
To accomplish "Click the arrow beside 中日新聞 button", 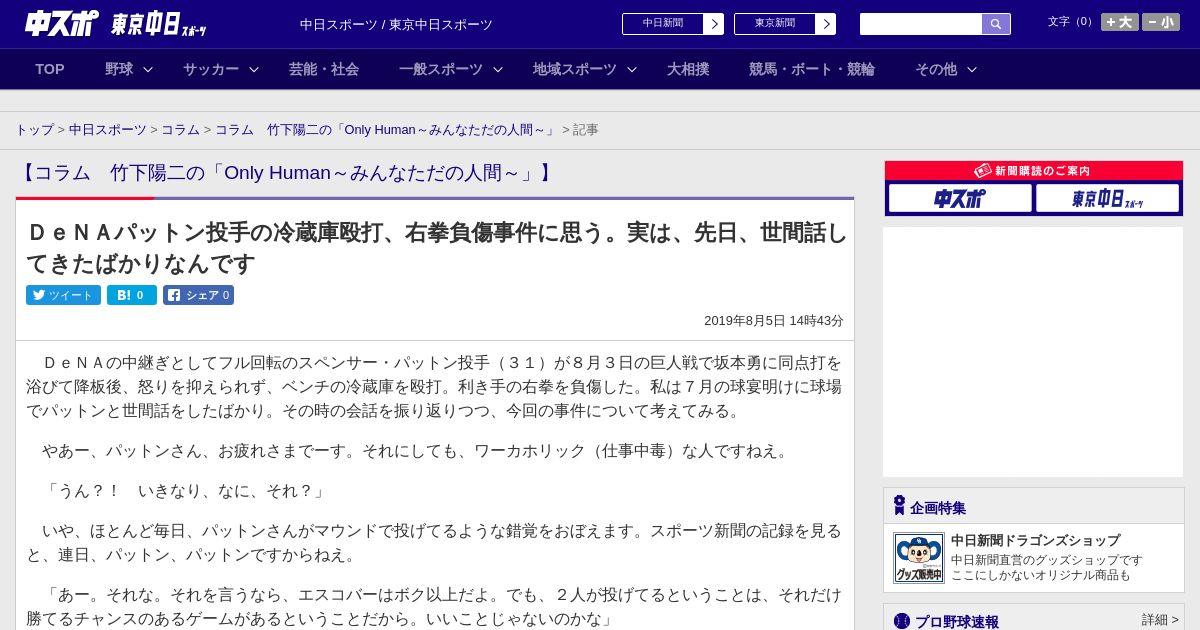I will point(714,24).
